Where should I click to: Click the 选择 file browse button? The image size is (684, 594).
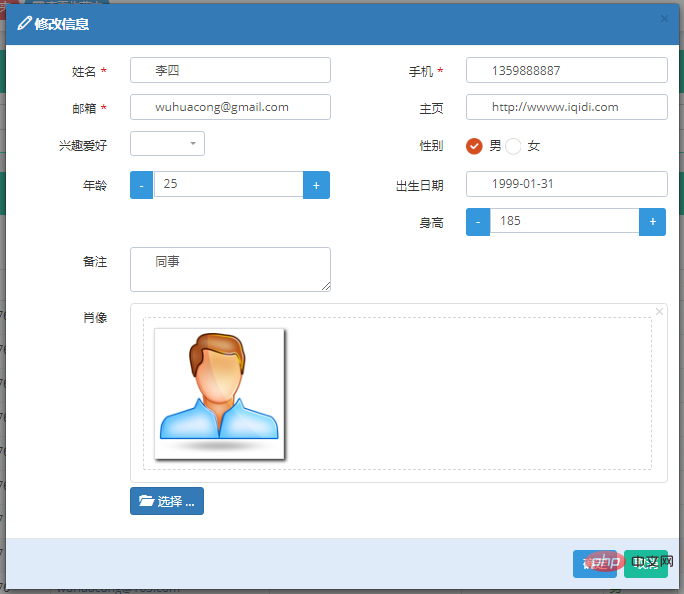[x=167, y=501]
